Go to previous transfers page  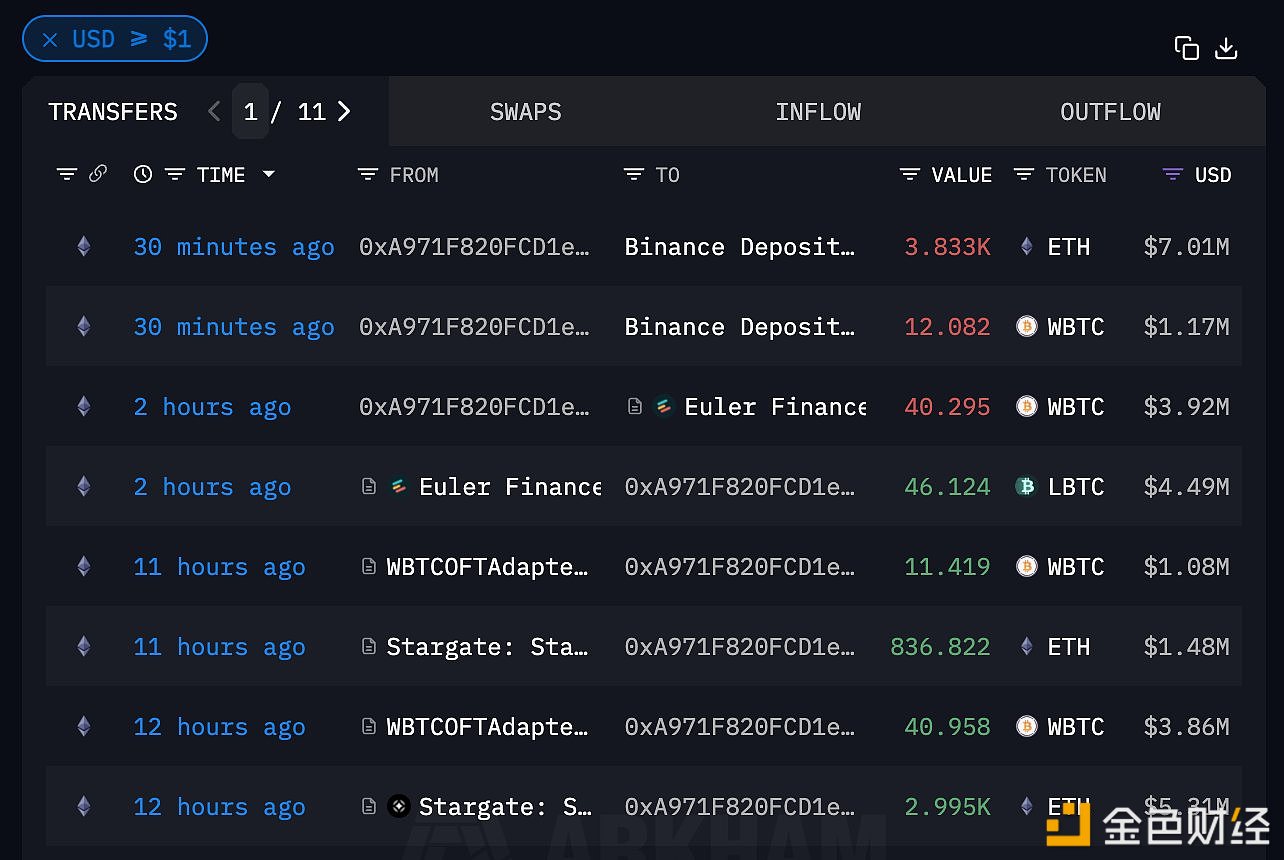point(214,111)
